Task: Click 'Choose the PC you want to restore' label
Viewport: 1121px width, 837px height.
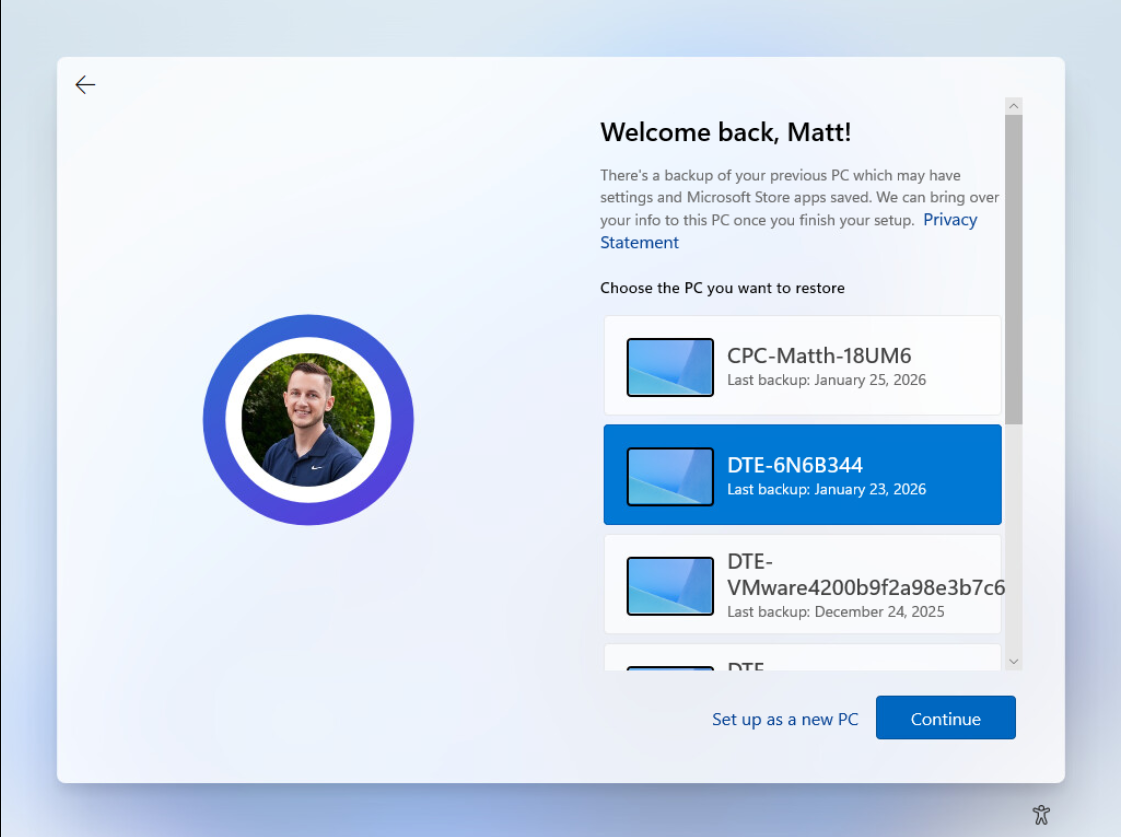Action: pos(722,288)
